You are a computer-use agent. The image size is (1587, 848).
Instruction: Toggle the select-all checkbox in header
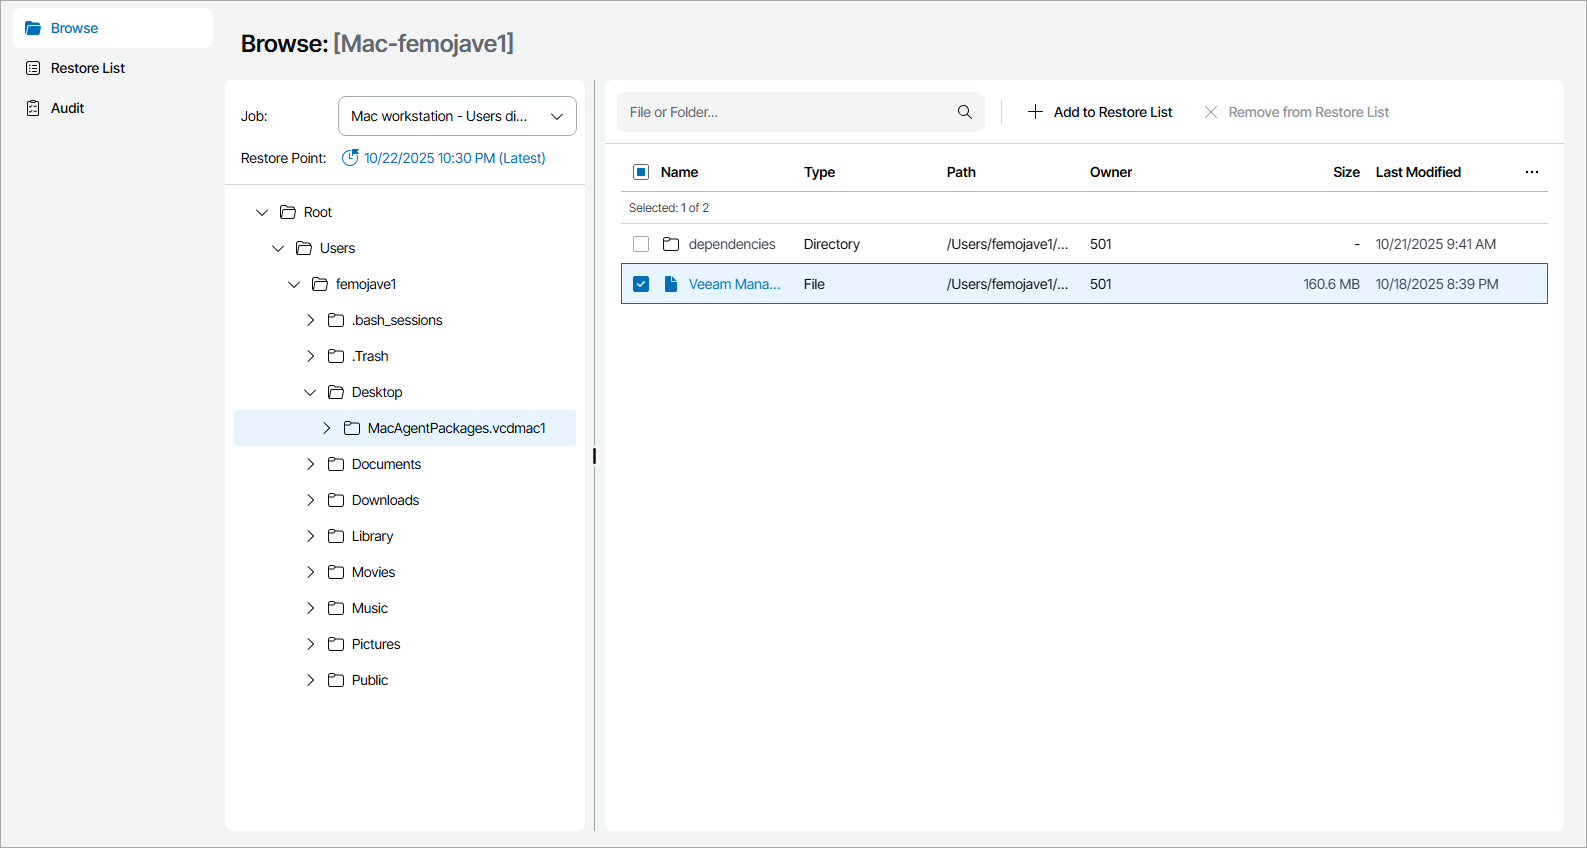coord(641,172)
